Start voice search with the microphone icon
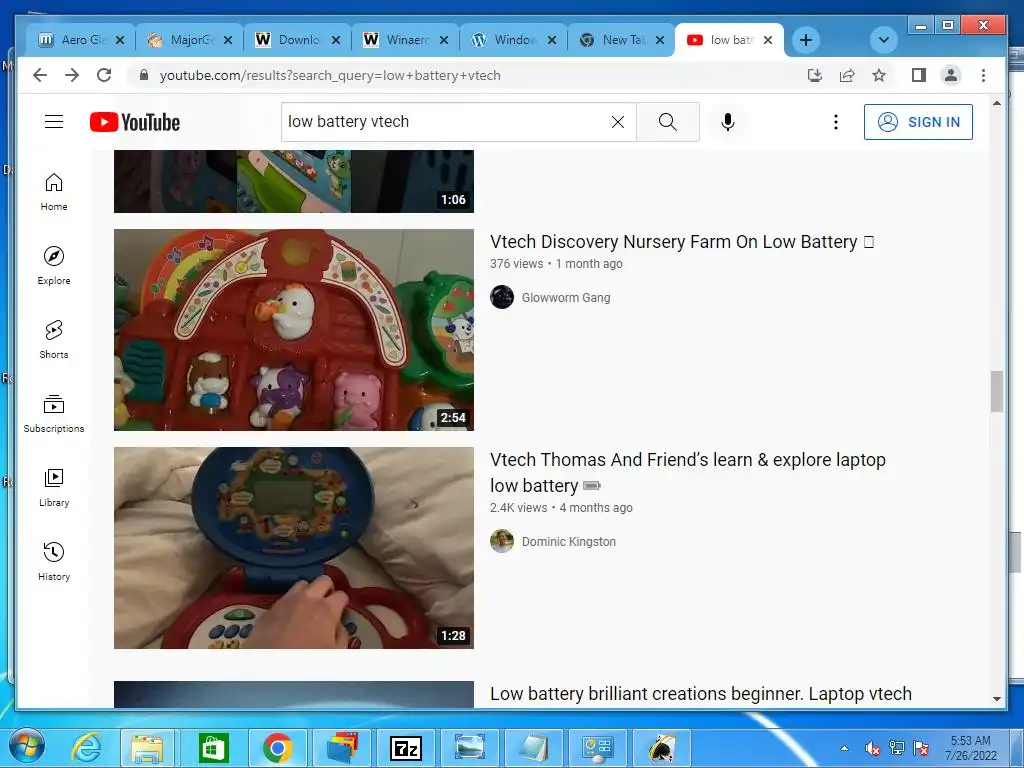 point(728,121)
